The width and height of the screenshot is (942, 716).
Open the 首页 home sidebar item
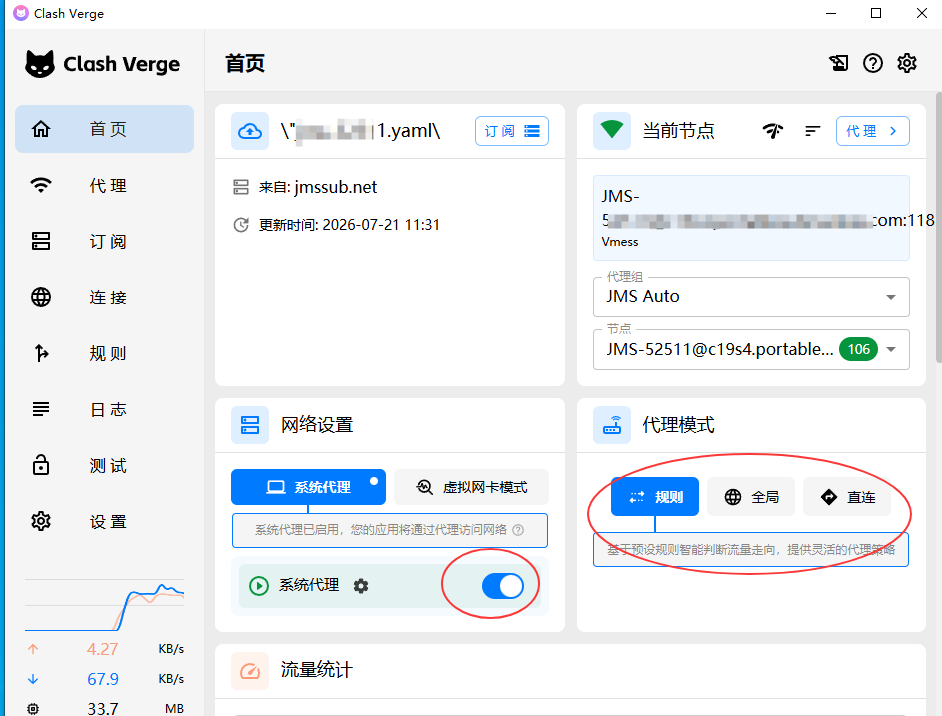tap(105, 129)
